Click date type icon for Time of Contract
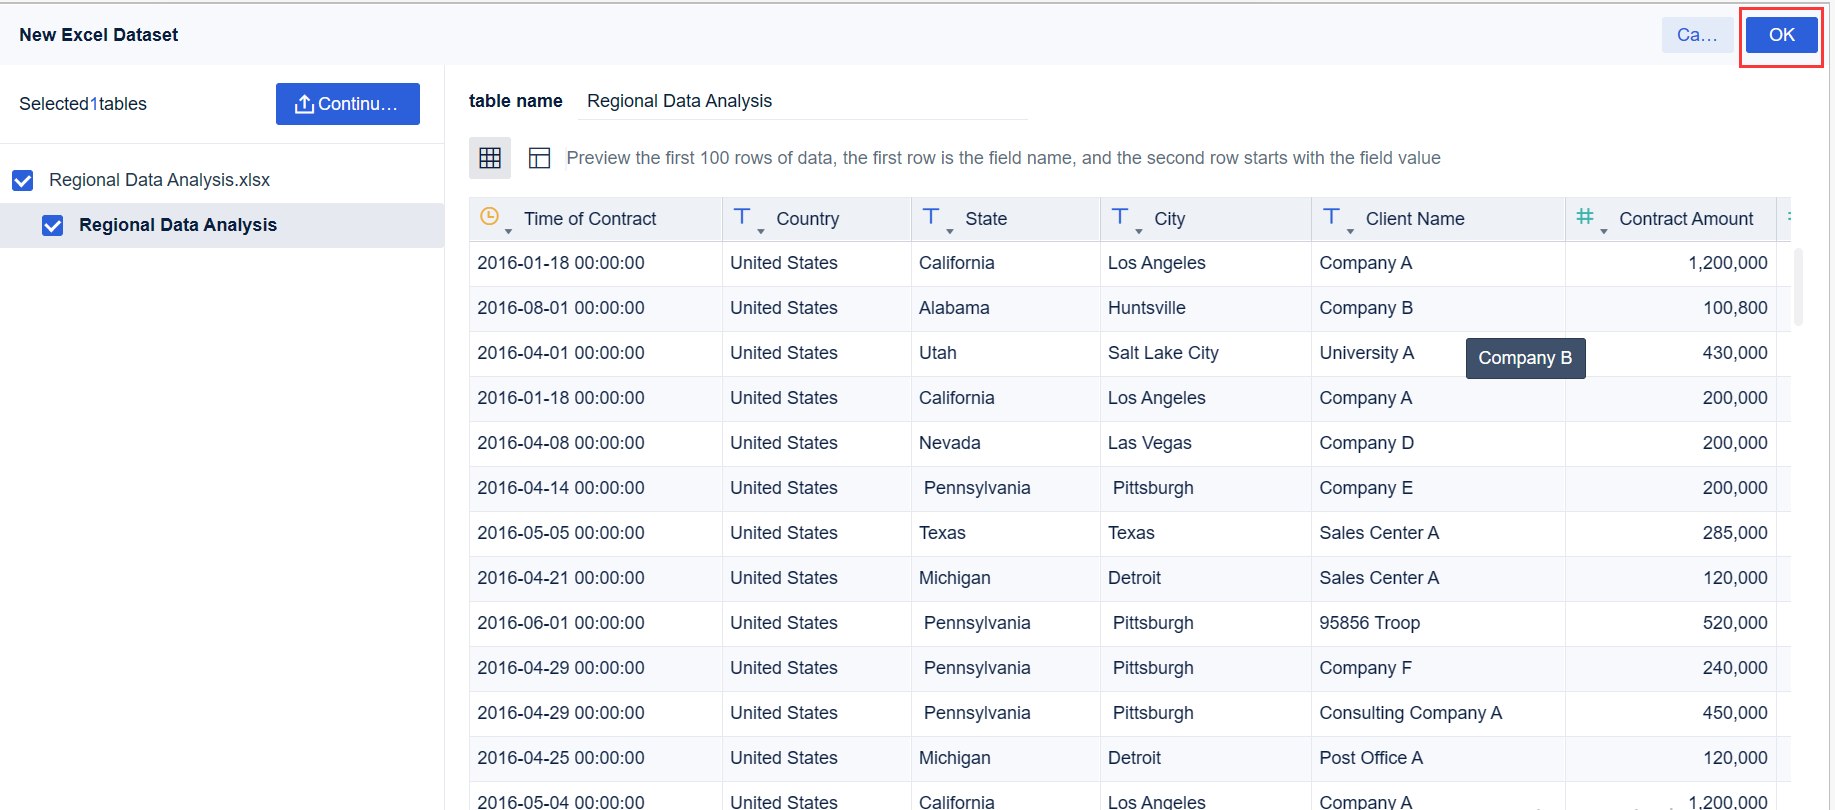Viewport: 1835px width, 810px height. [x=489, y=216]
